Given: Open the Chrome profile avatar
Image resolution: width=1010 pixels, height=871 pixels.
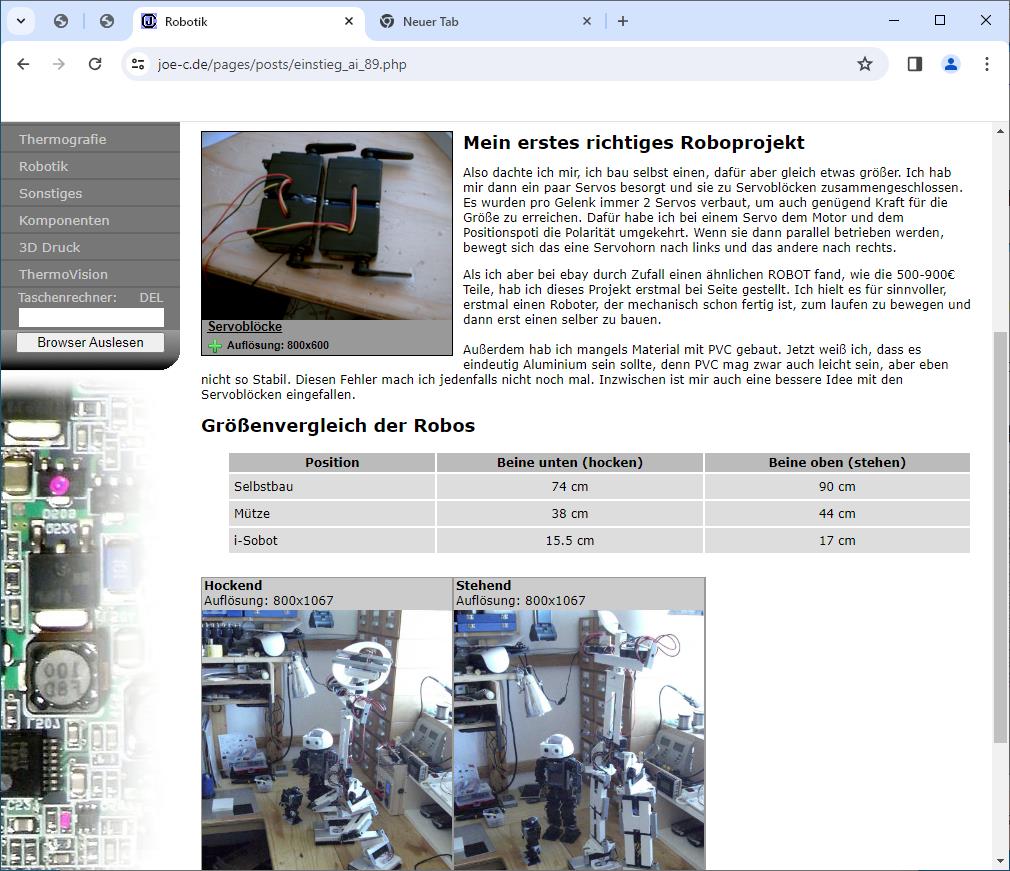Looking at the screenshot, I should coord(950,64).
